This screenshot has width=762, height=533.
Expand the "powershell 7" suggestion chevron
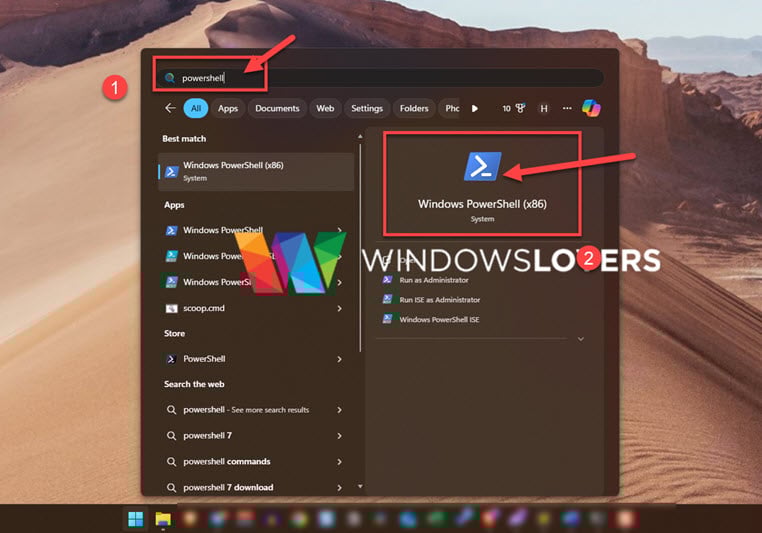coord(339,436)
